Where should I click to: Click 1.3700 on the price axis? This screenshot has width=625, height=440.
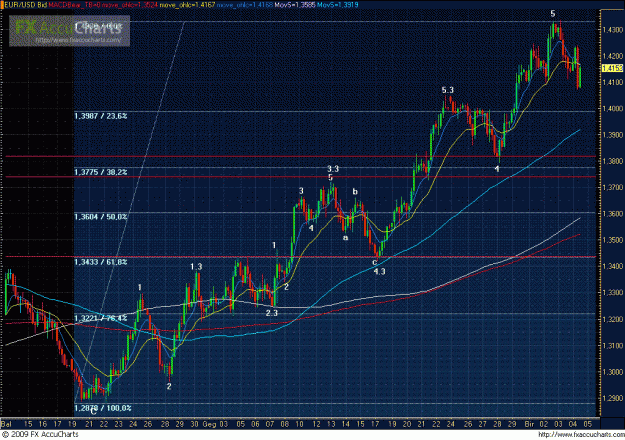(612, 187)
